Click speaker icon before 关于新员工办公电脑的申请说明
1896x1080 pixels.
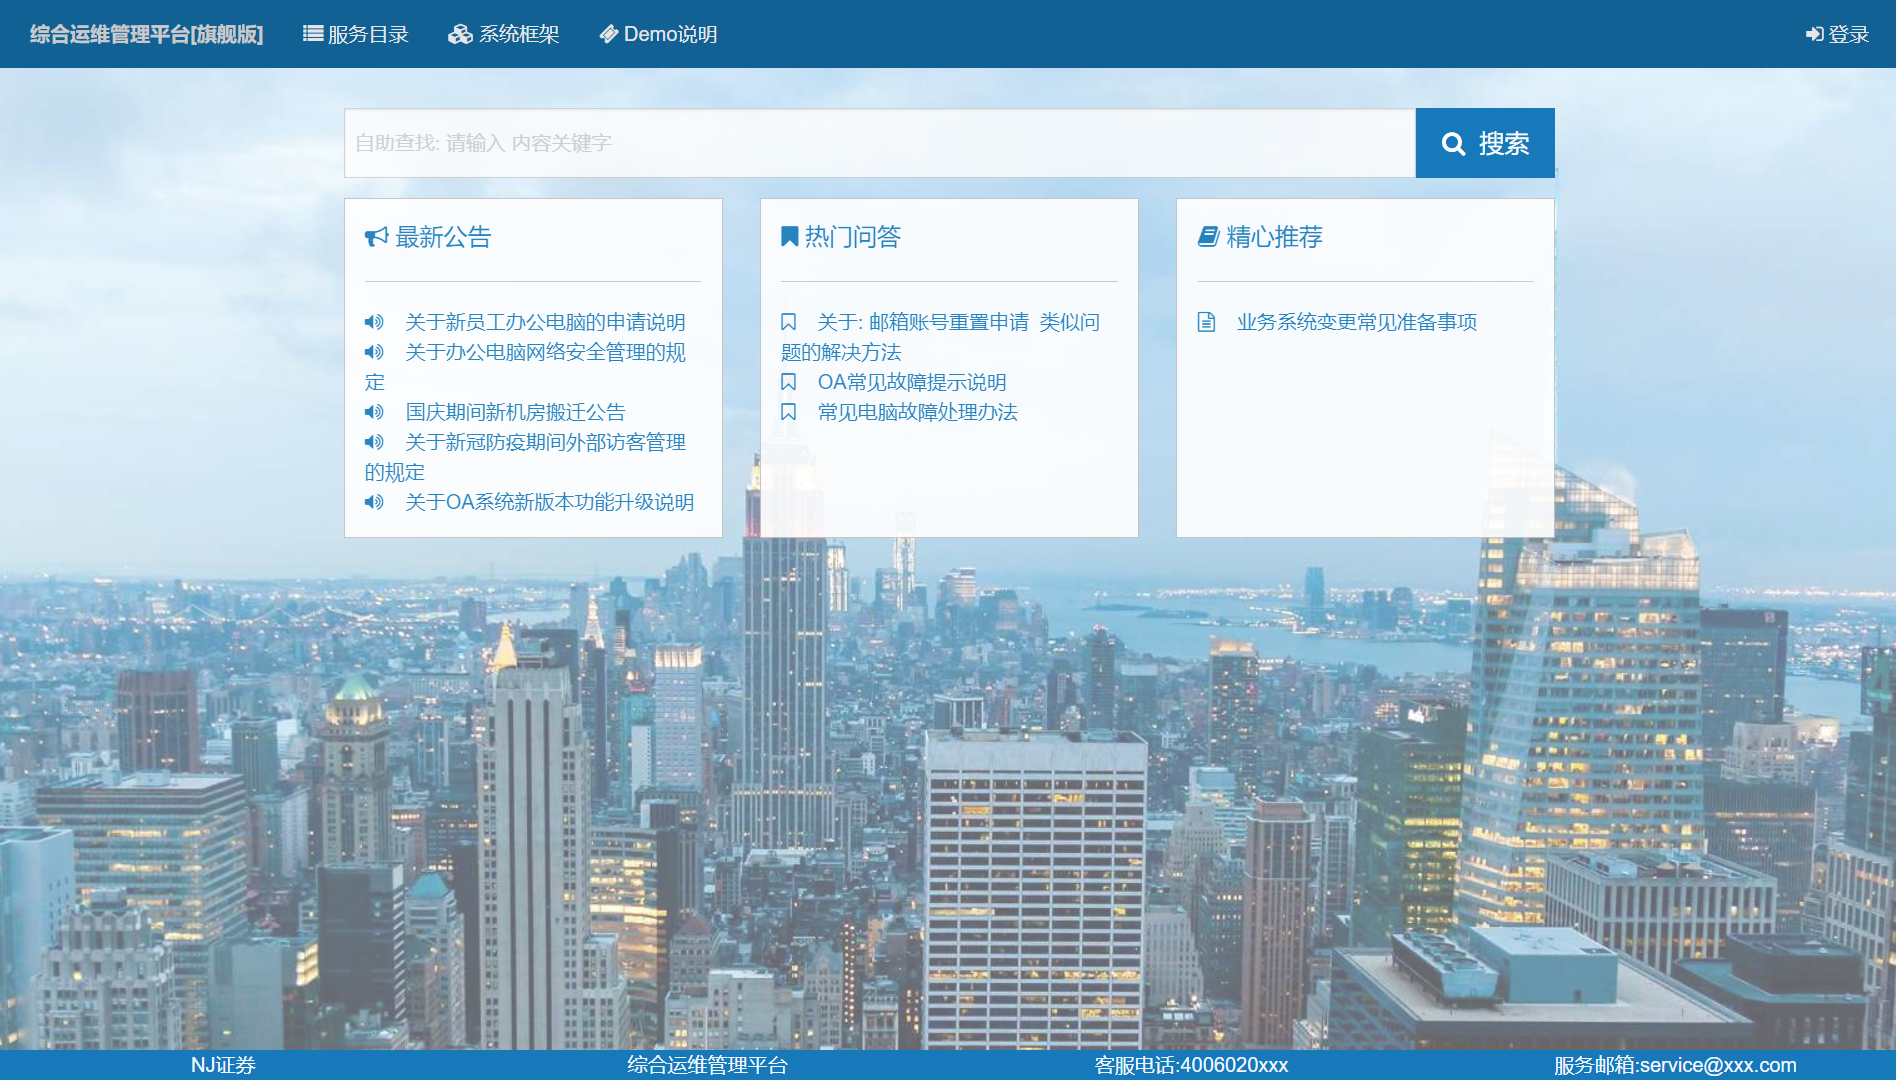[x=374, y=322]
